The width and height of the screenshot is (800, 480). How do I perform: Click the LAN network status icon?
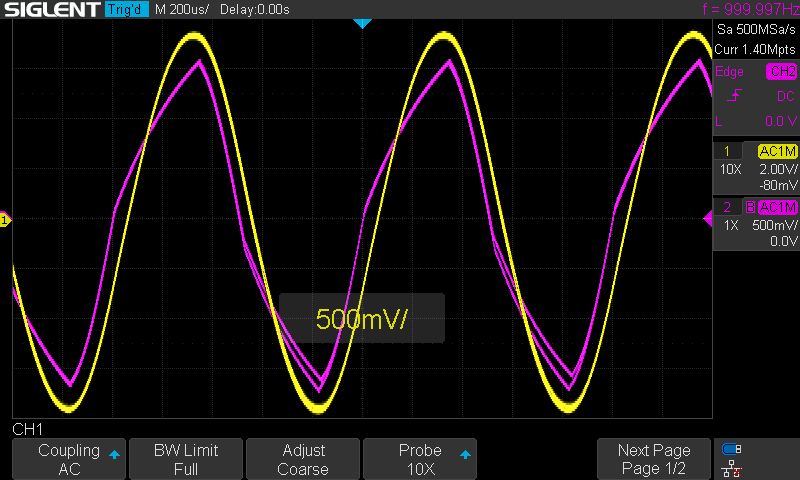732,468
